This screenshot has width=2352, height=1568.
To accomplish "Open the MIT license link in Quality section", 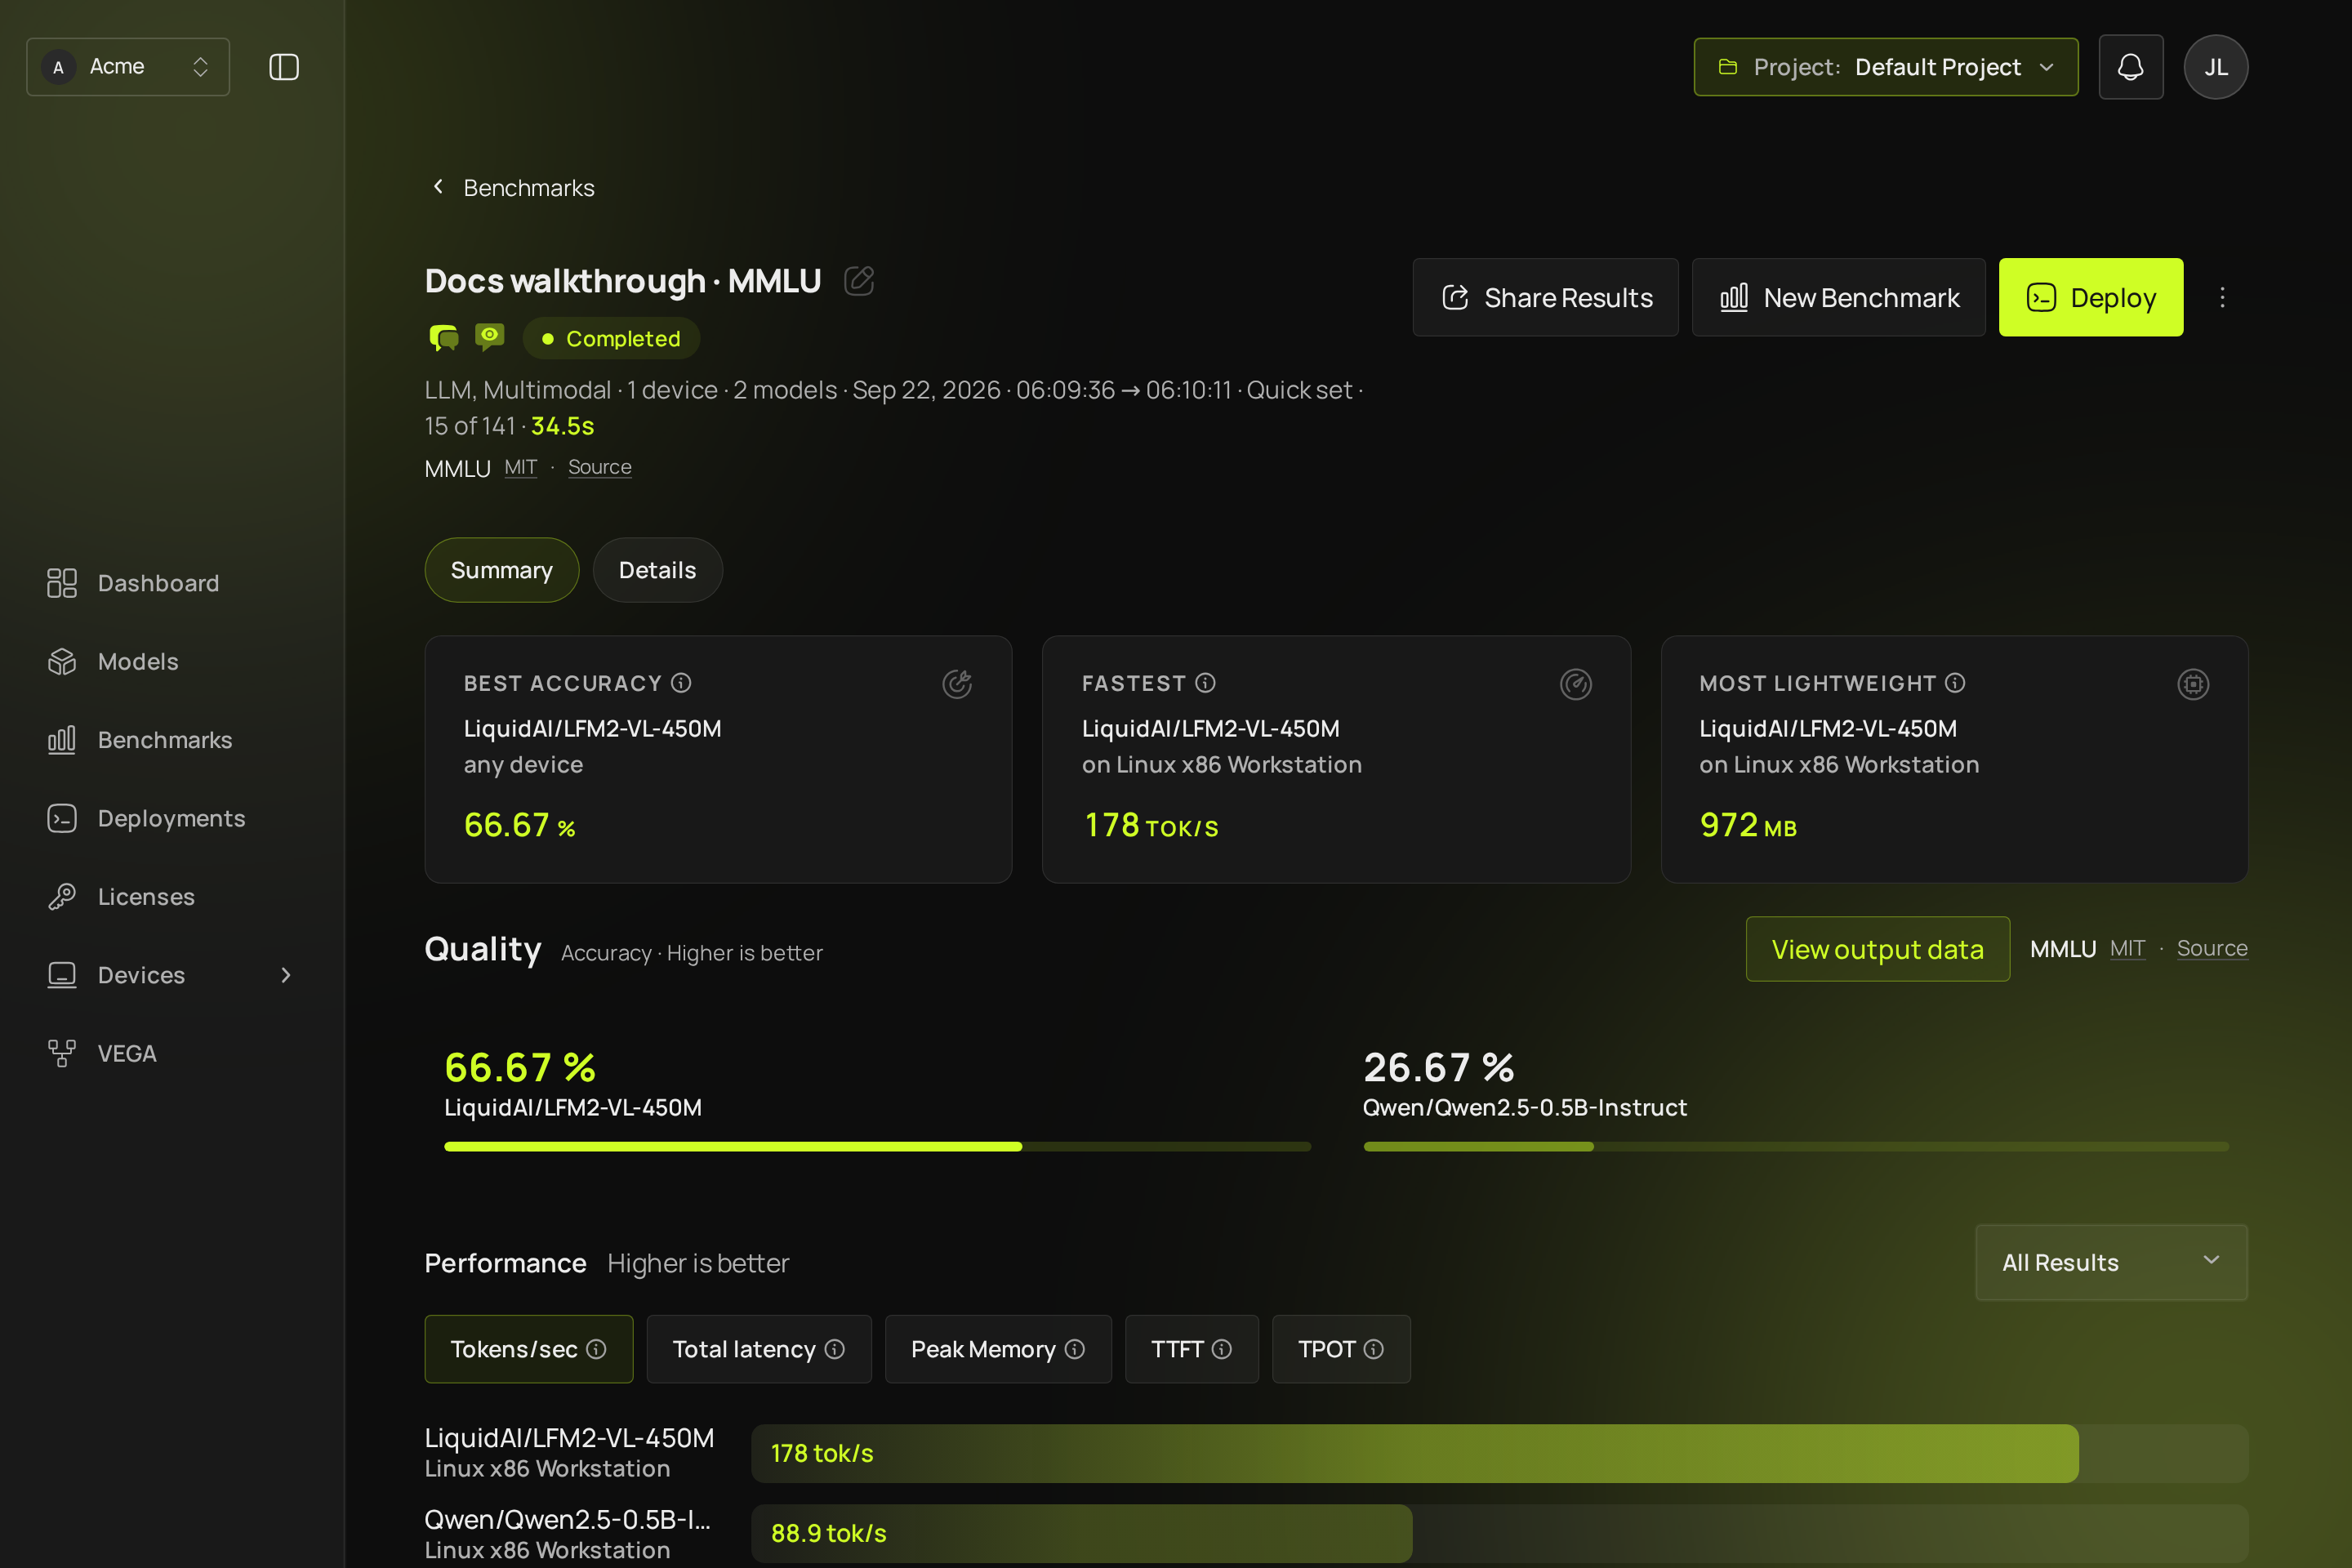I will [2127, 948].
